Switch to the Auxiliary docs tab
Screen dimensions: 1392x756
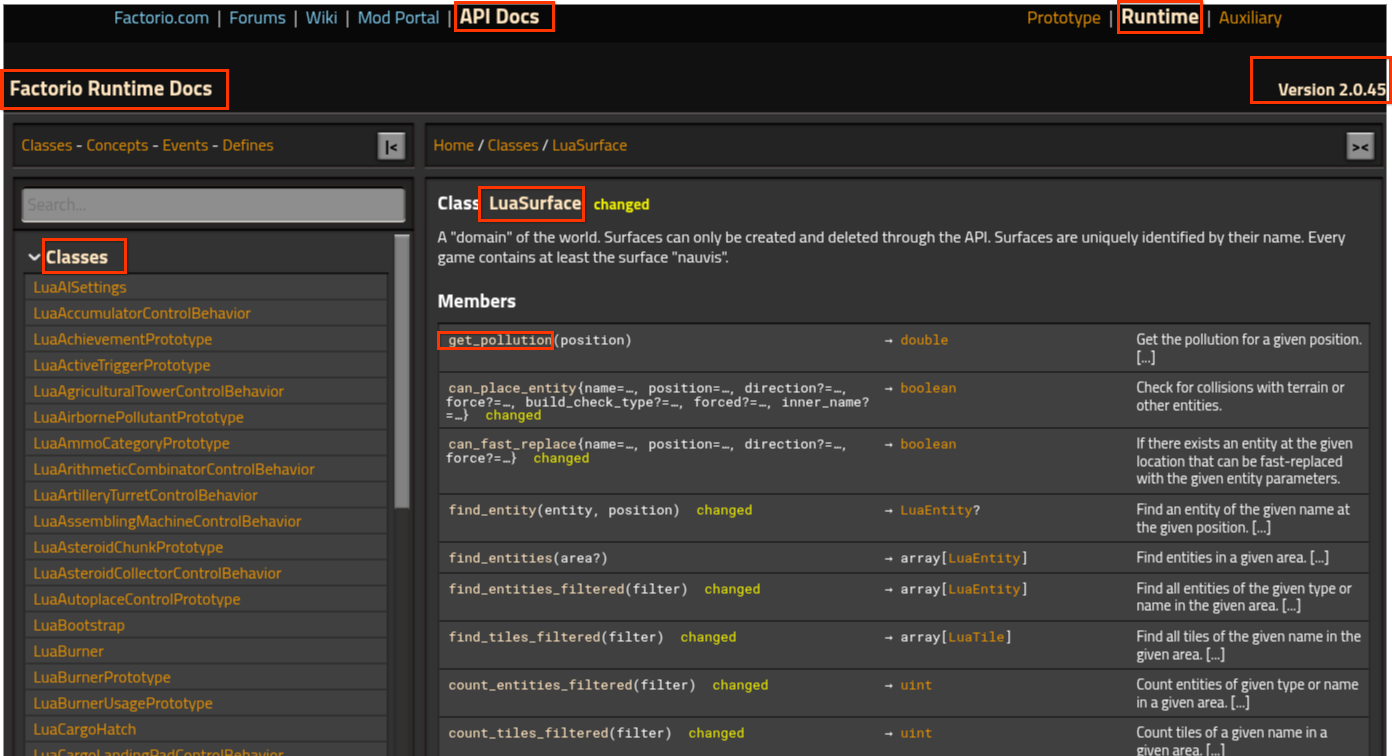point(1249,18)
